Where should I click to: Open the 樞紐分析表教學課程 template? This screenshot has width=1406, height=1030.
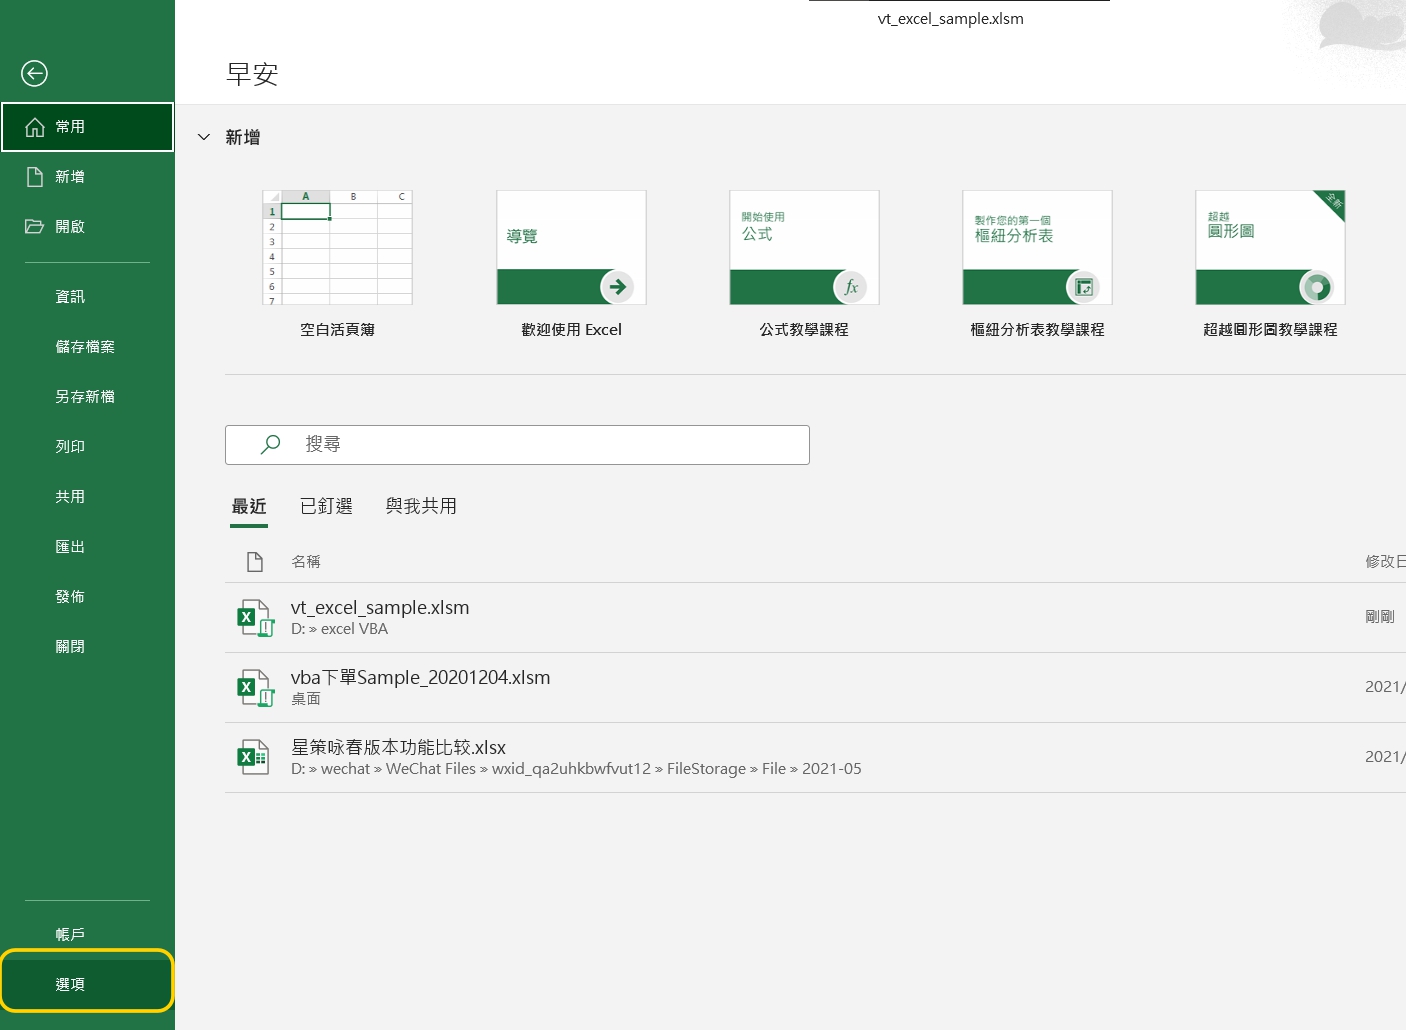[1037, 265]
